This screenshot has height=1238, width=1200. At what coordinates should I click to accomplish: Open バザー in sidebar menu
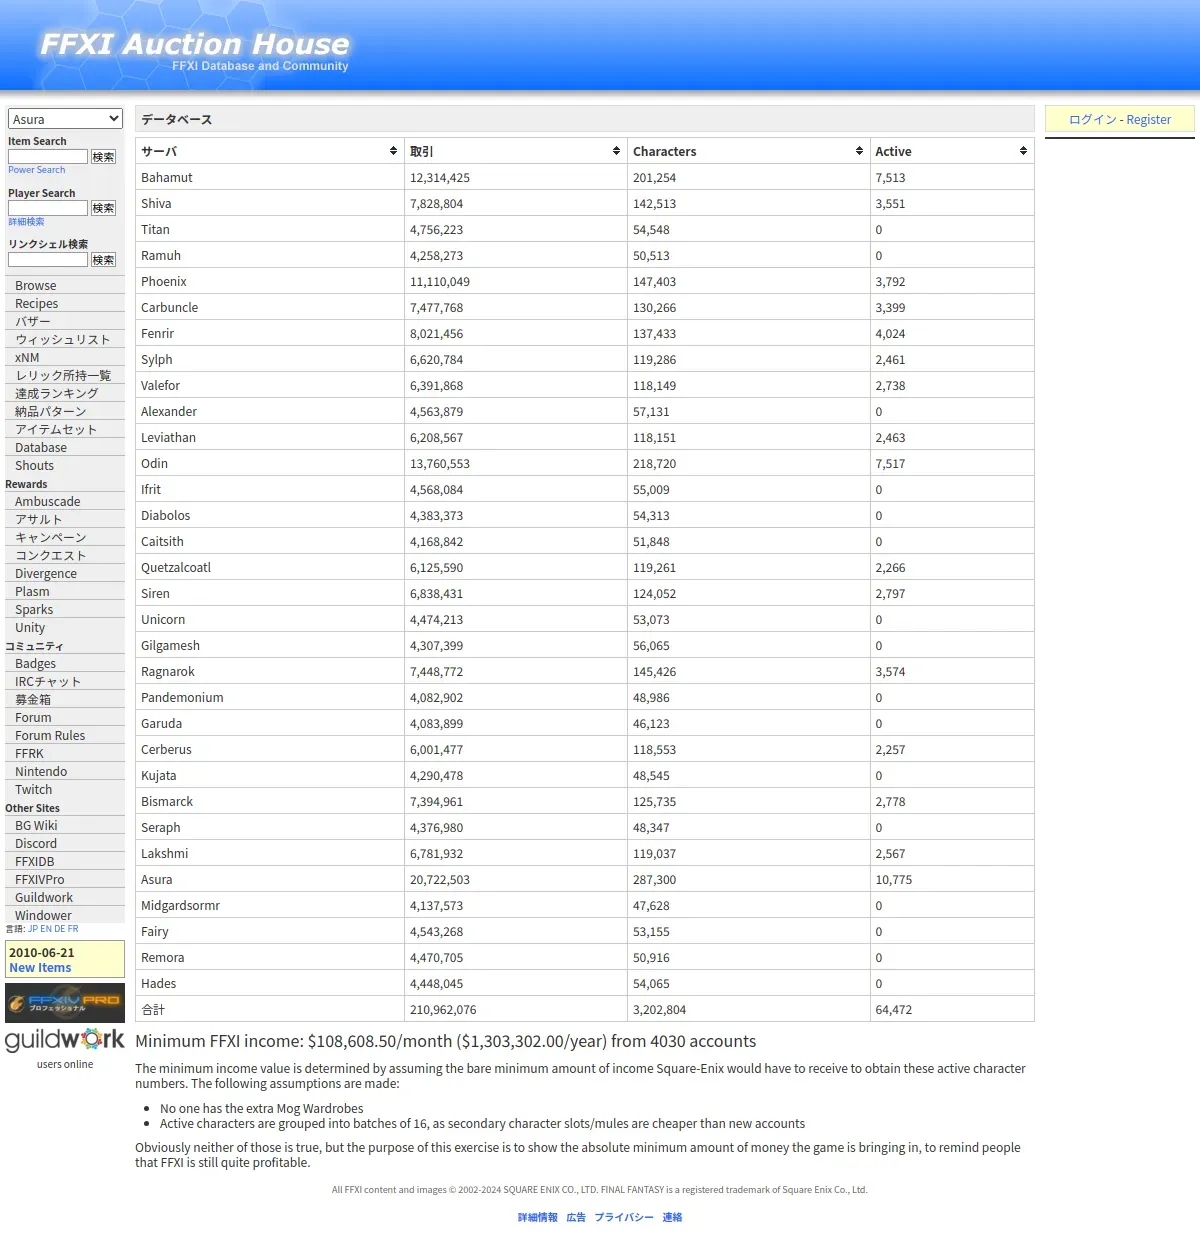(65, 321)
